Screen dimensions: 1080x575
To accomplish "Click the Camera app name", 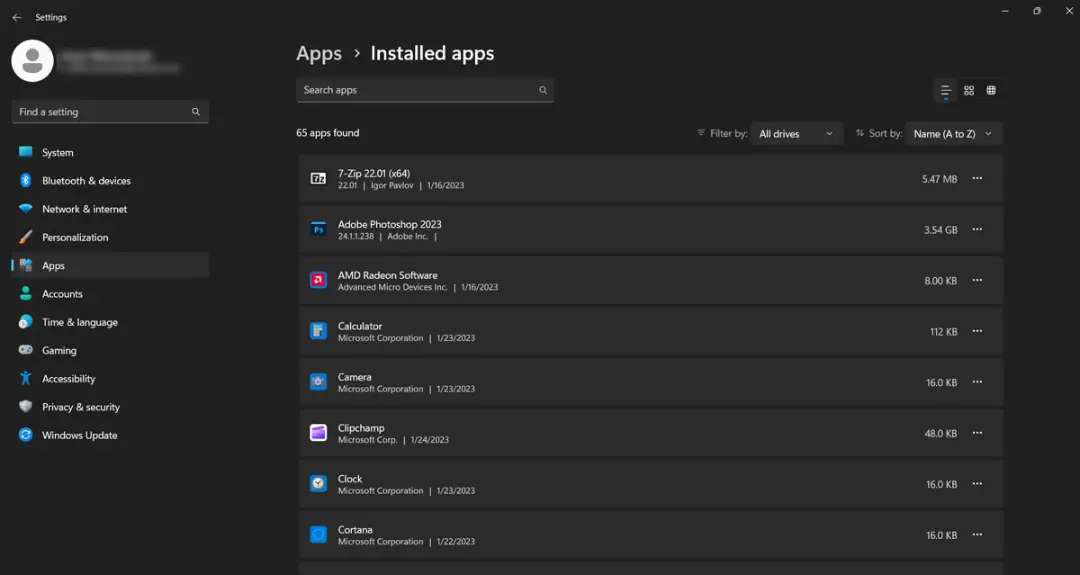I will coord(355,377).
